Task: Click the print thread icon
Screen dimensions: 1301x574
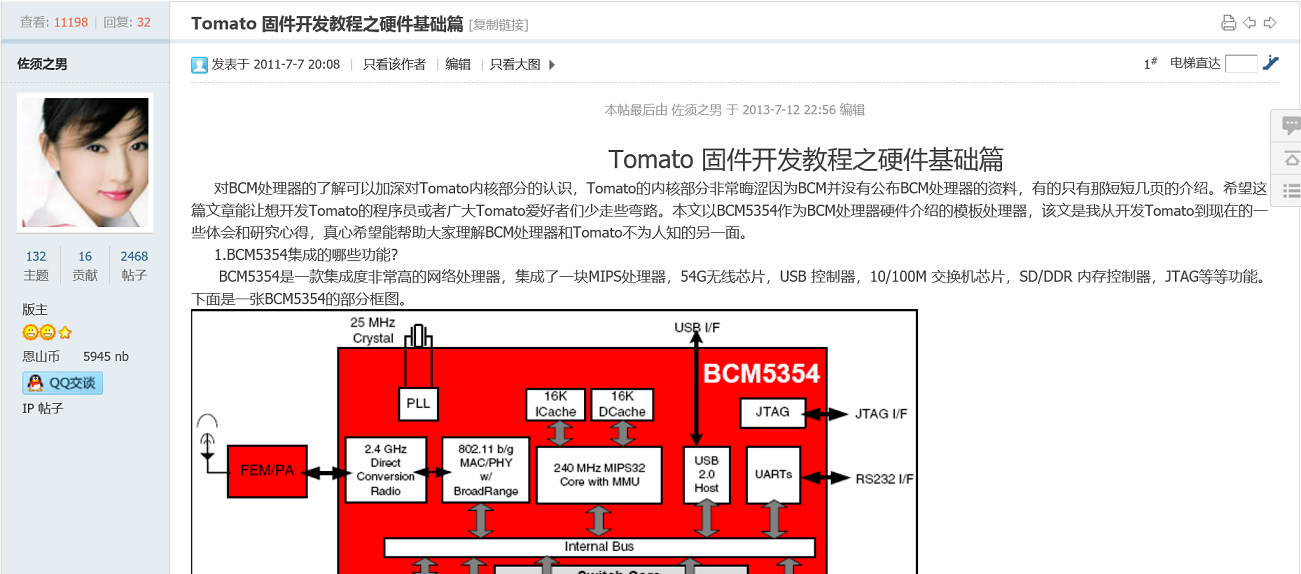Action: tap(1228, 23)
